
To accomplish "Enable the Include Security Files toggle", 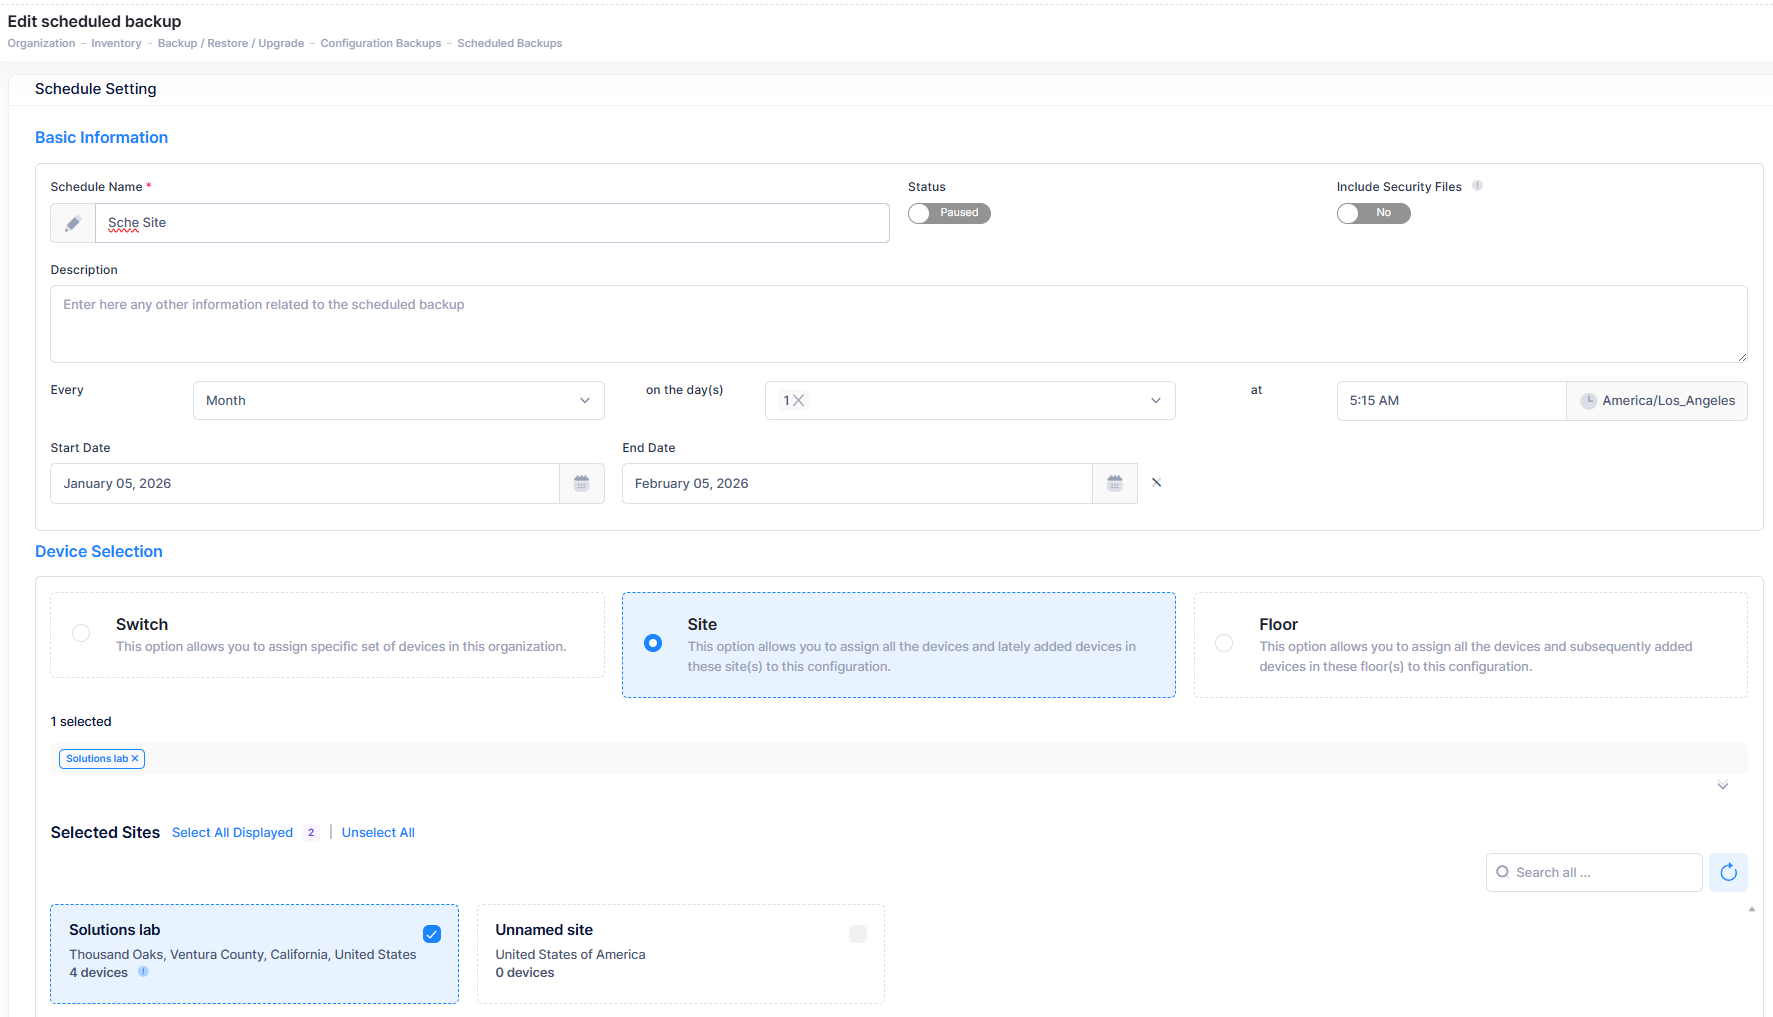I will click(x=1373, y=213).
